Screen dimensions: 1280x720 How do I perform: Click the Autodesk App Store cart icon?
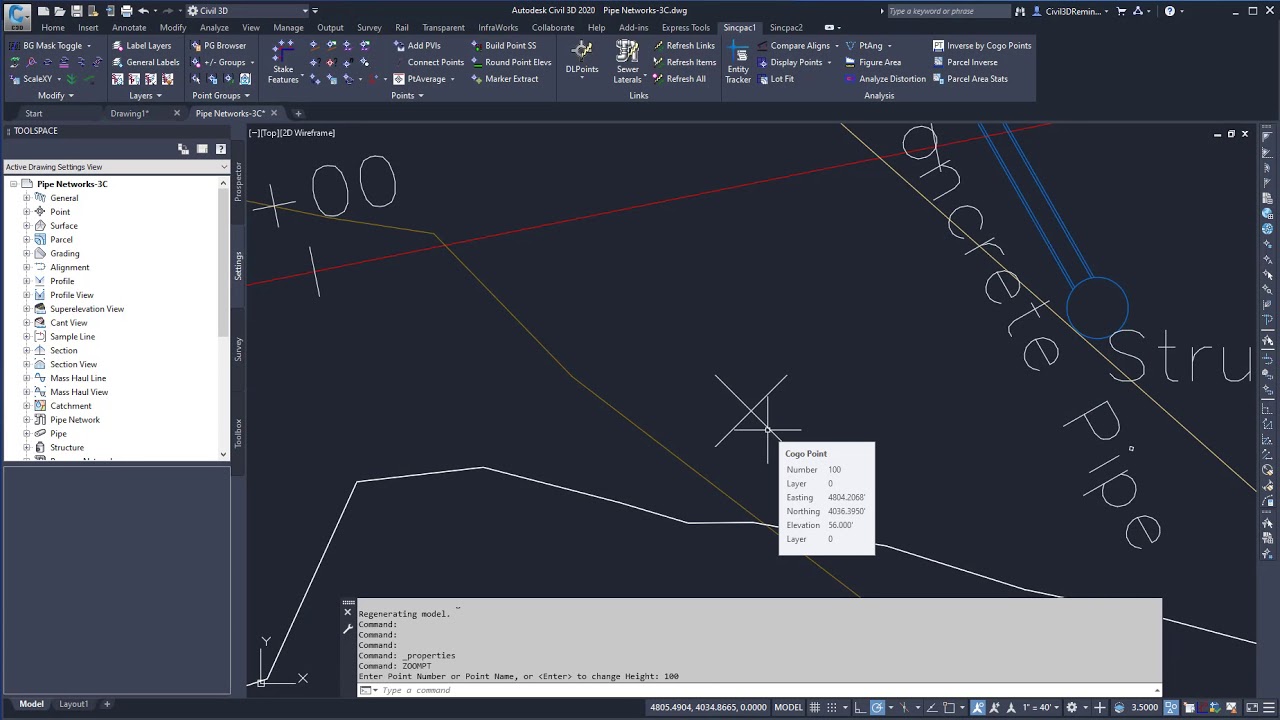(x=1121, y=11)
